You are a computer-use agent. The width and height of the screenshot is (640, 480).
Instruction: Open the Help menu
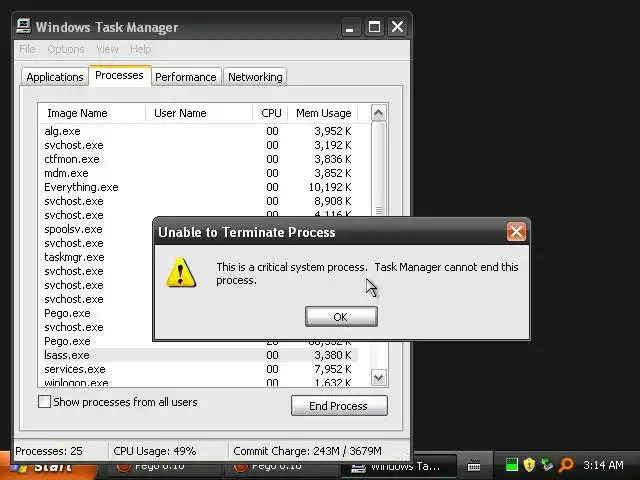[x=140, y=49]
